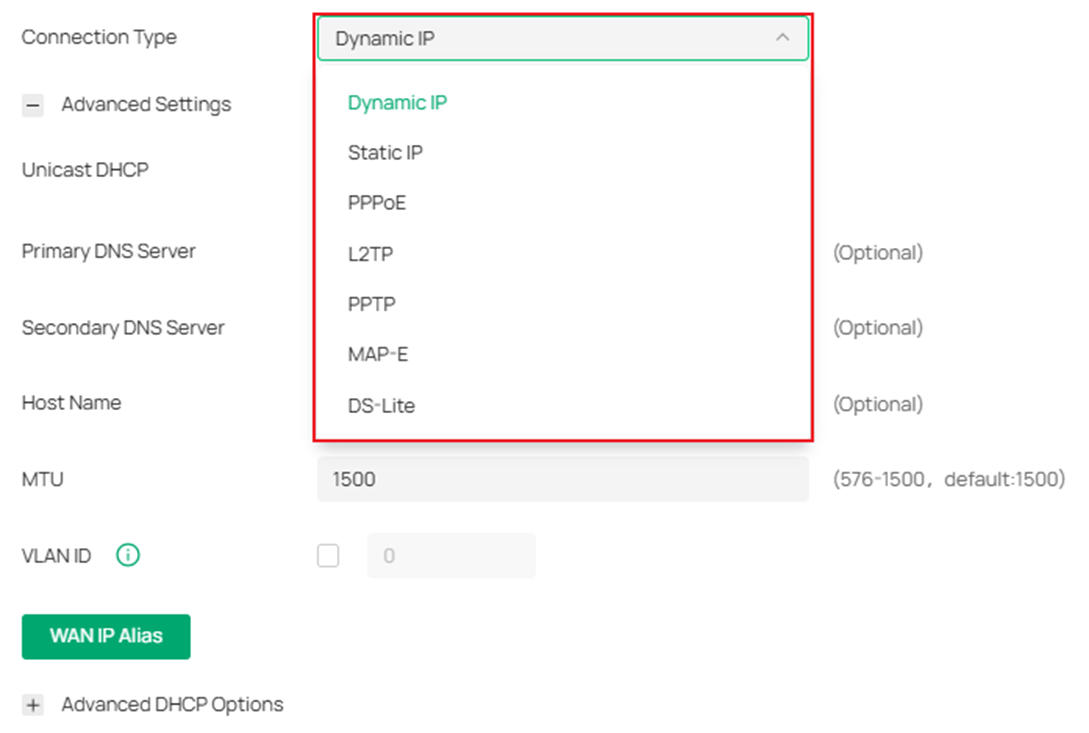Image resolution: width=1089 pixels, height=733 pixels.
Task: Select the highlighted Dynamic IP option
Action: coord(397,102)
